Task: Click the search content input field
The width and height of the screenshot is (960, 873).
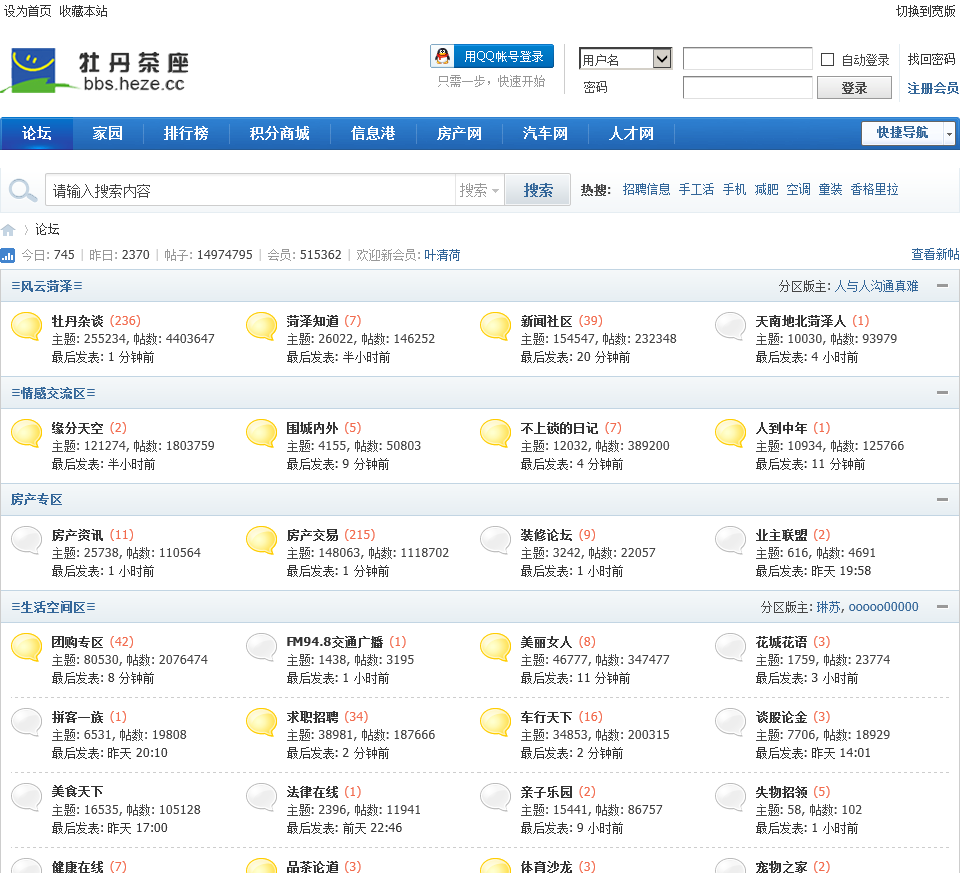Action: tap(250, 190)
